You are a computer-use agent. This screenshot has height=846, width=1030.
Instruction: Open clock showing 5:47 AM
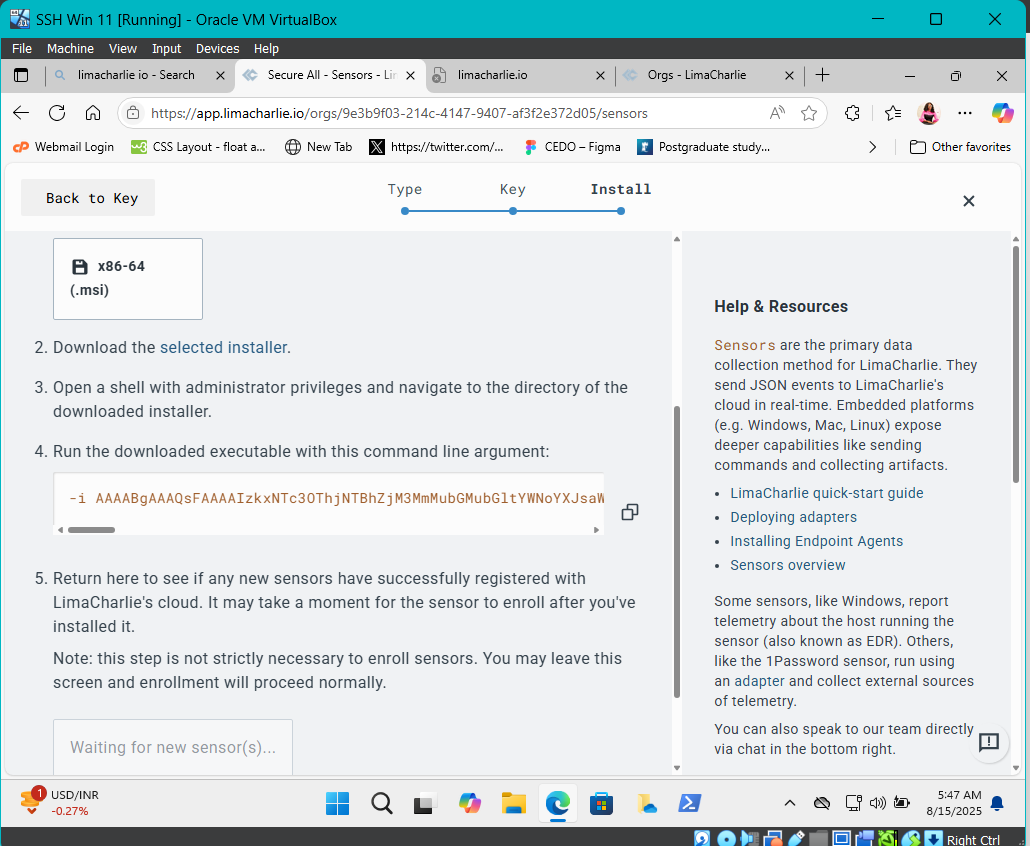[x=954, y=803]
